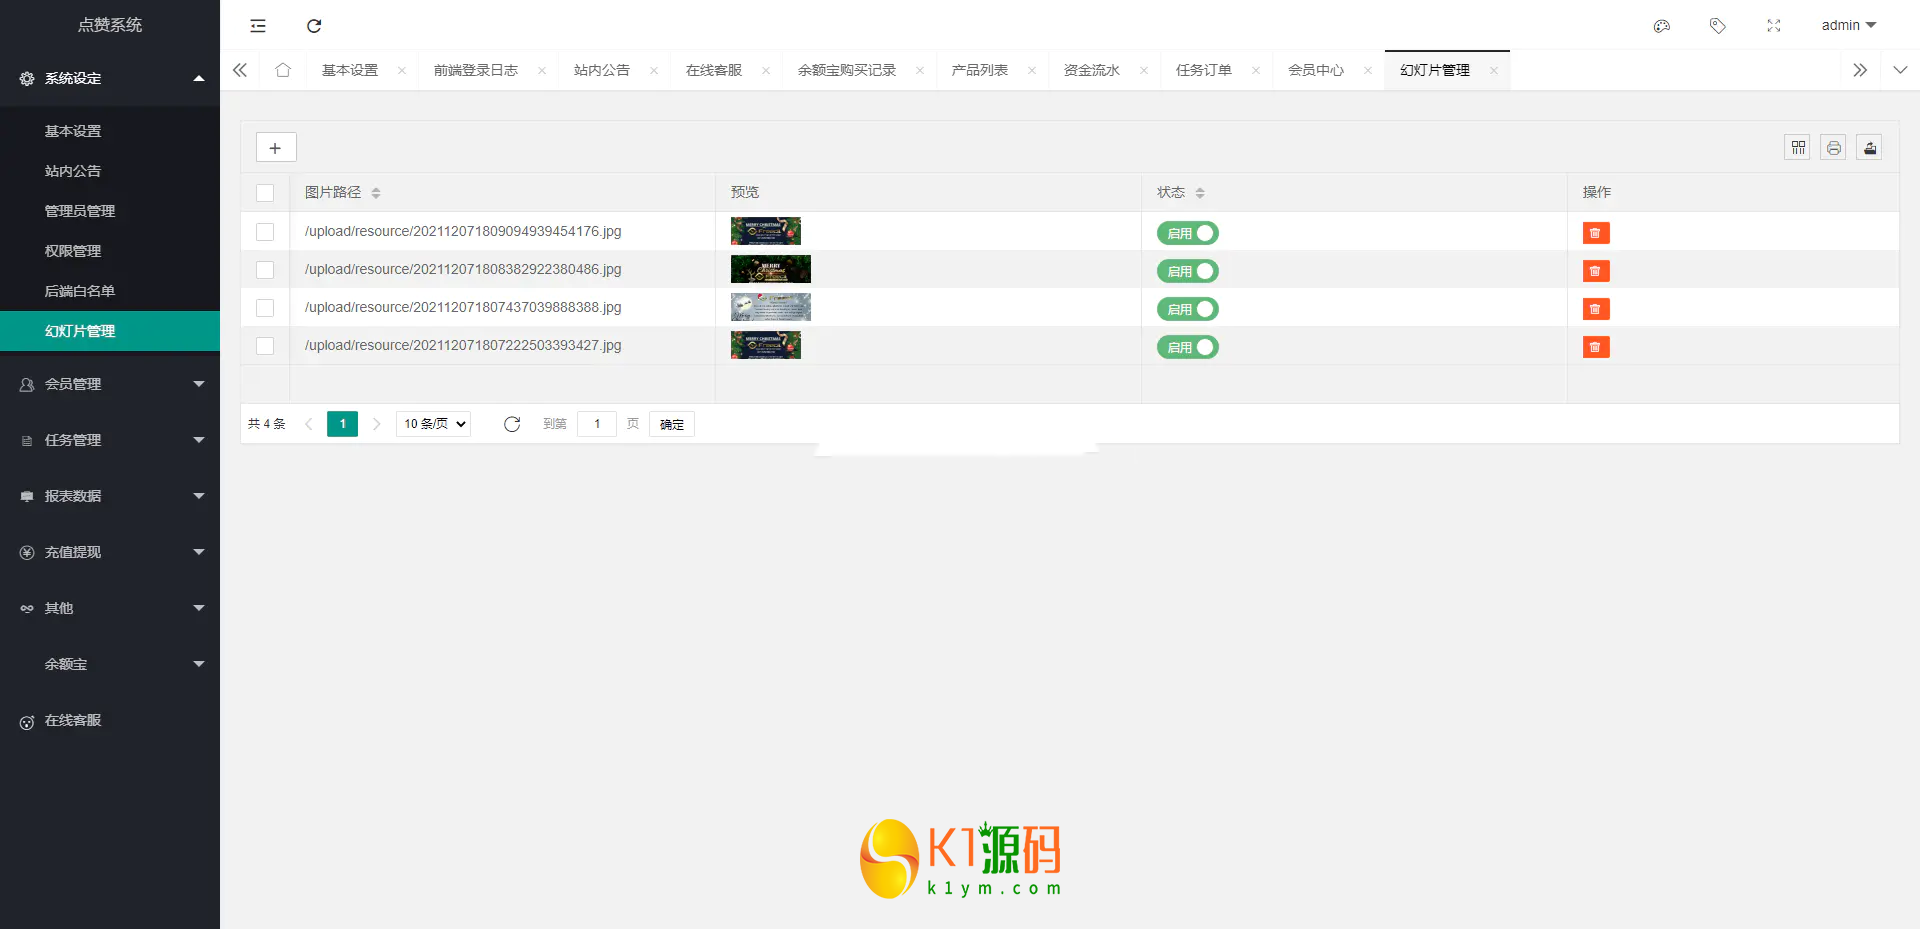Open 权限管理 in the sidebar
This screenshot has height=929, width=1920.
[110, 251]
